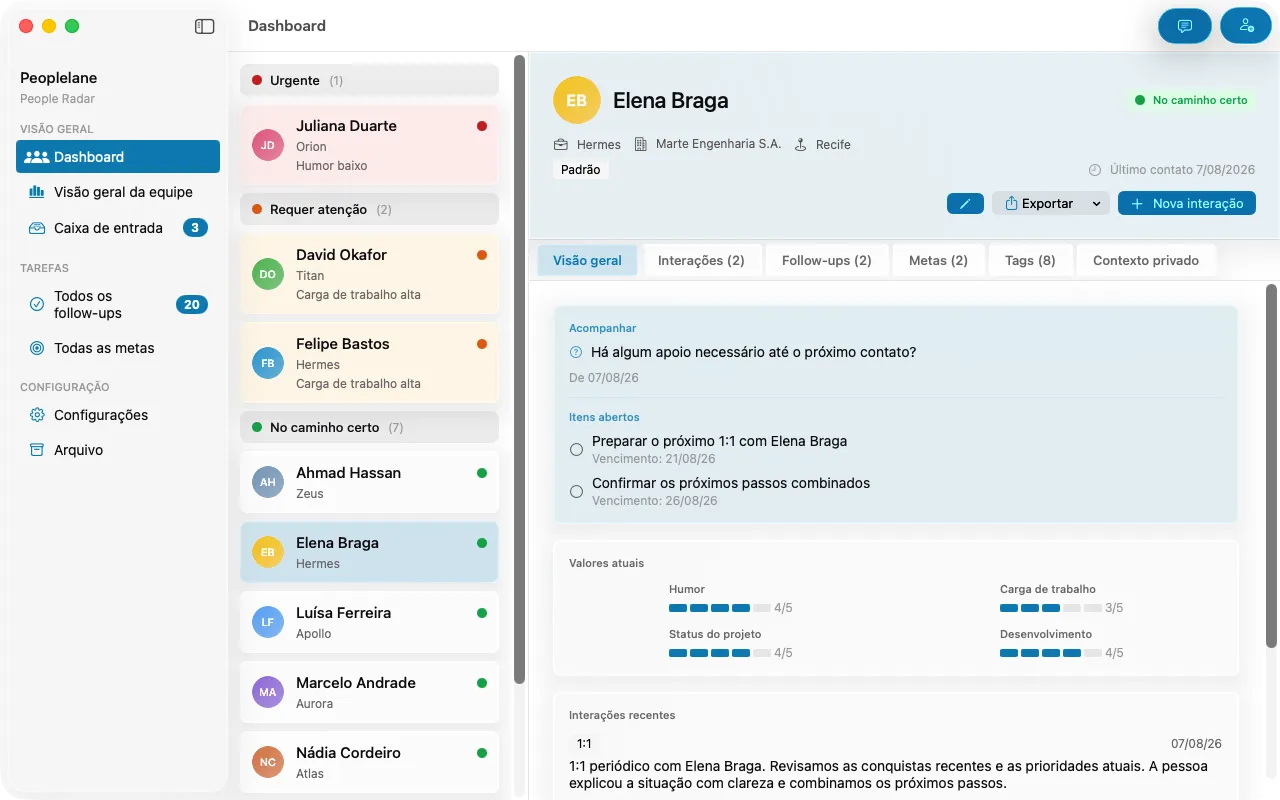
Task: Select the Marcelo Andrade card
Action: coord(369,692)
